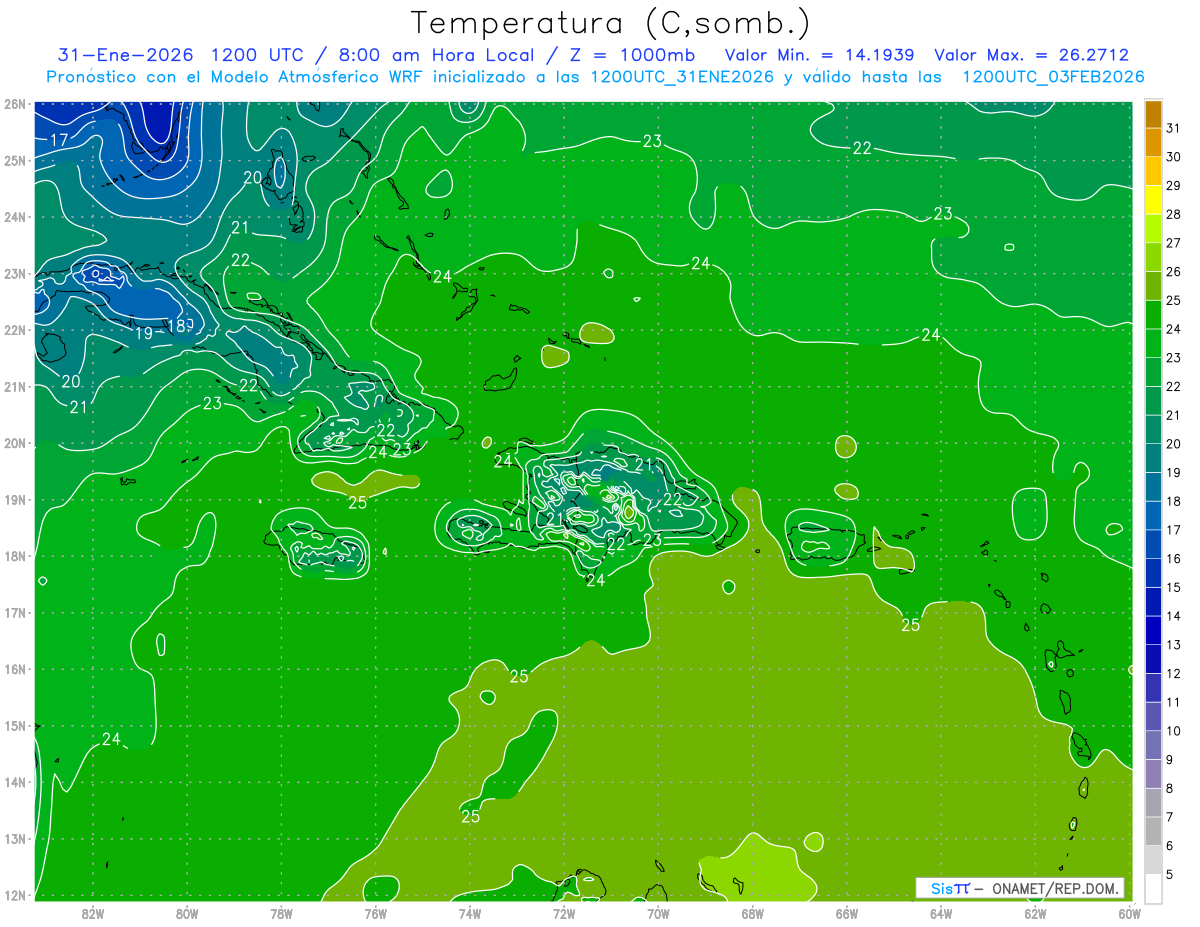Pick the blue legend swatch between 16 and 17
Screen dimensions: 1200x927
[1153, 544]
